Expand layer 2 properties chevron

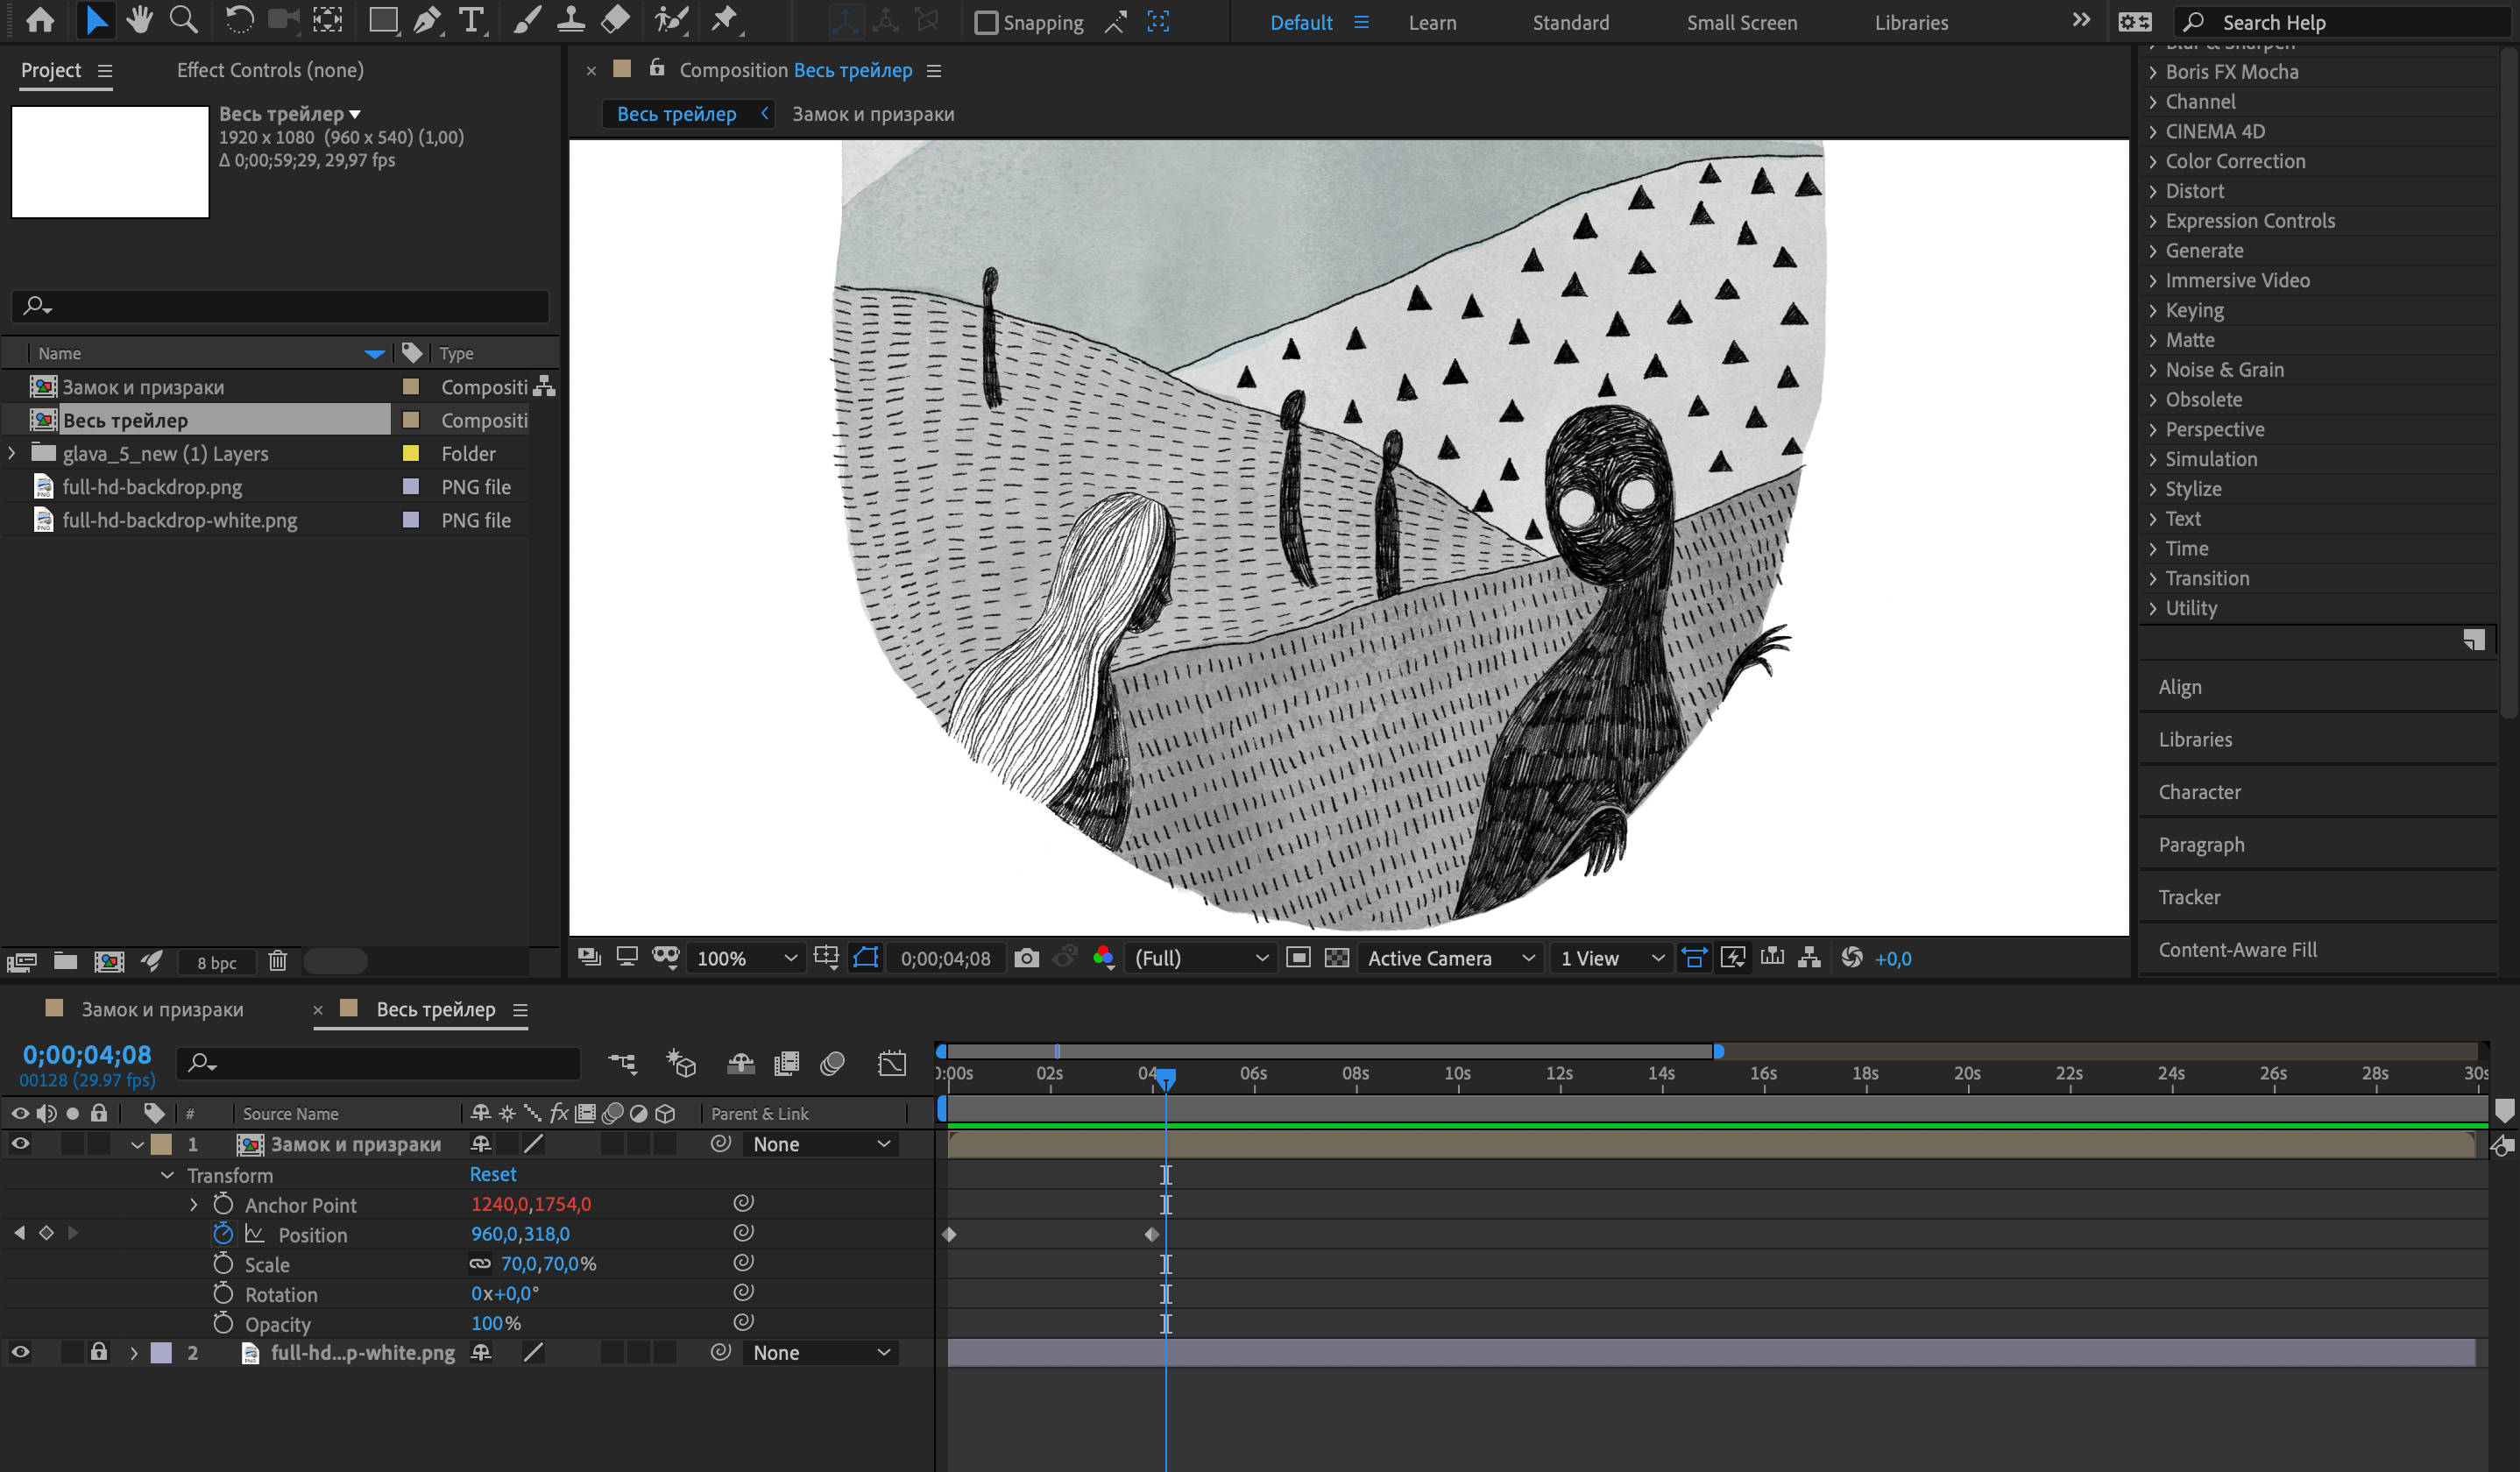tap(134, 1353)
